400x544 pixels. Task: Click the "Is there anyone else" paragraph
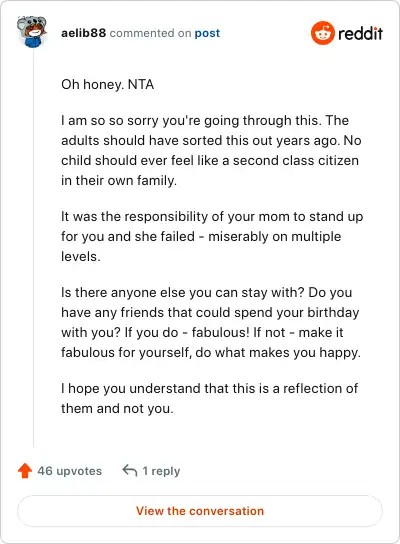(x=211, y=322)
